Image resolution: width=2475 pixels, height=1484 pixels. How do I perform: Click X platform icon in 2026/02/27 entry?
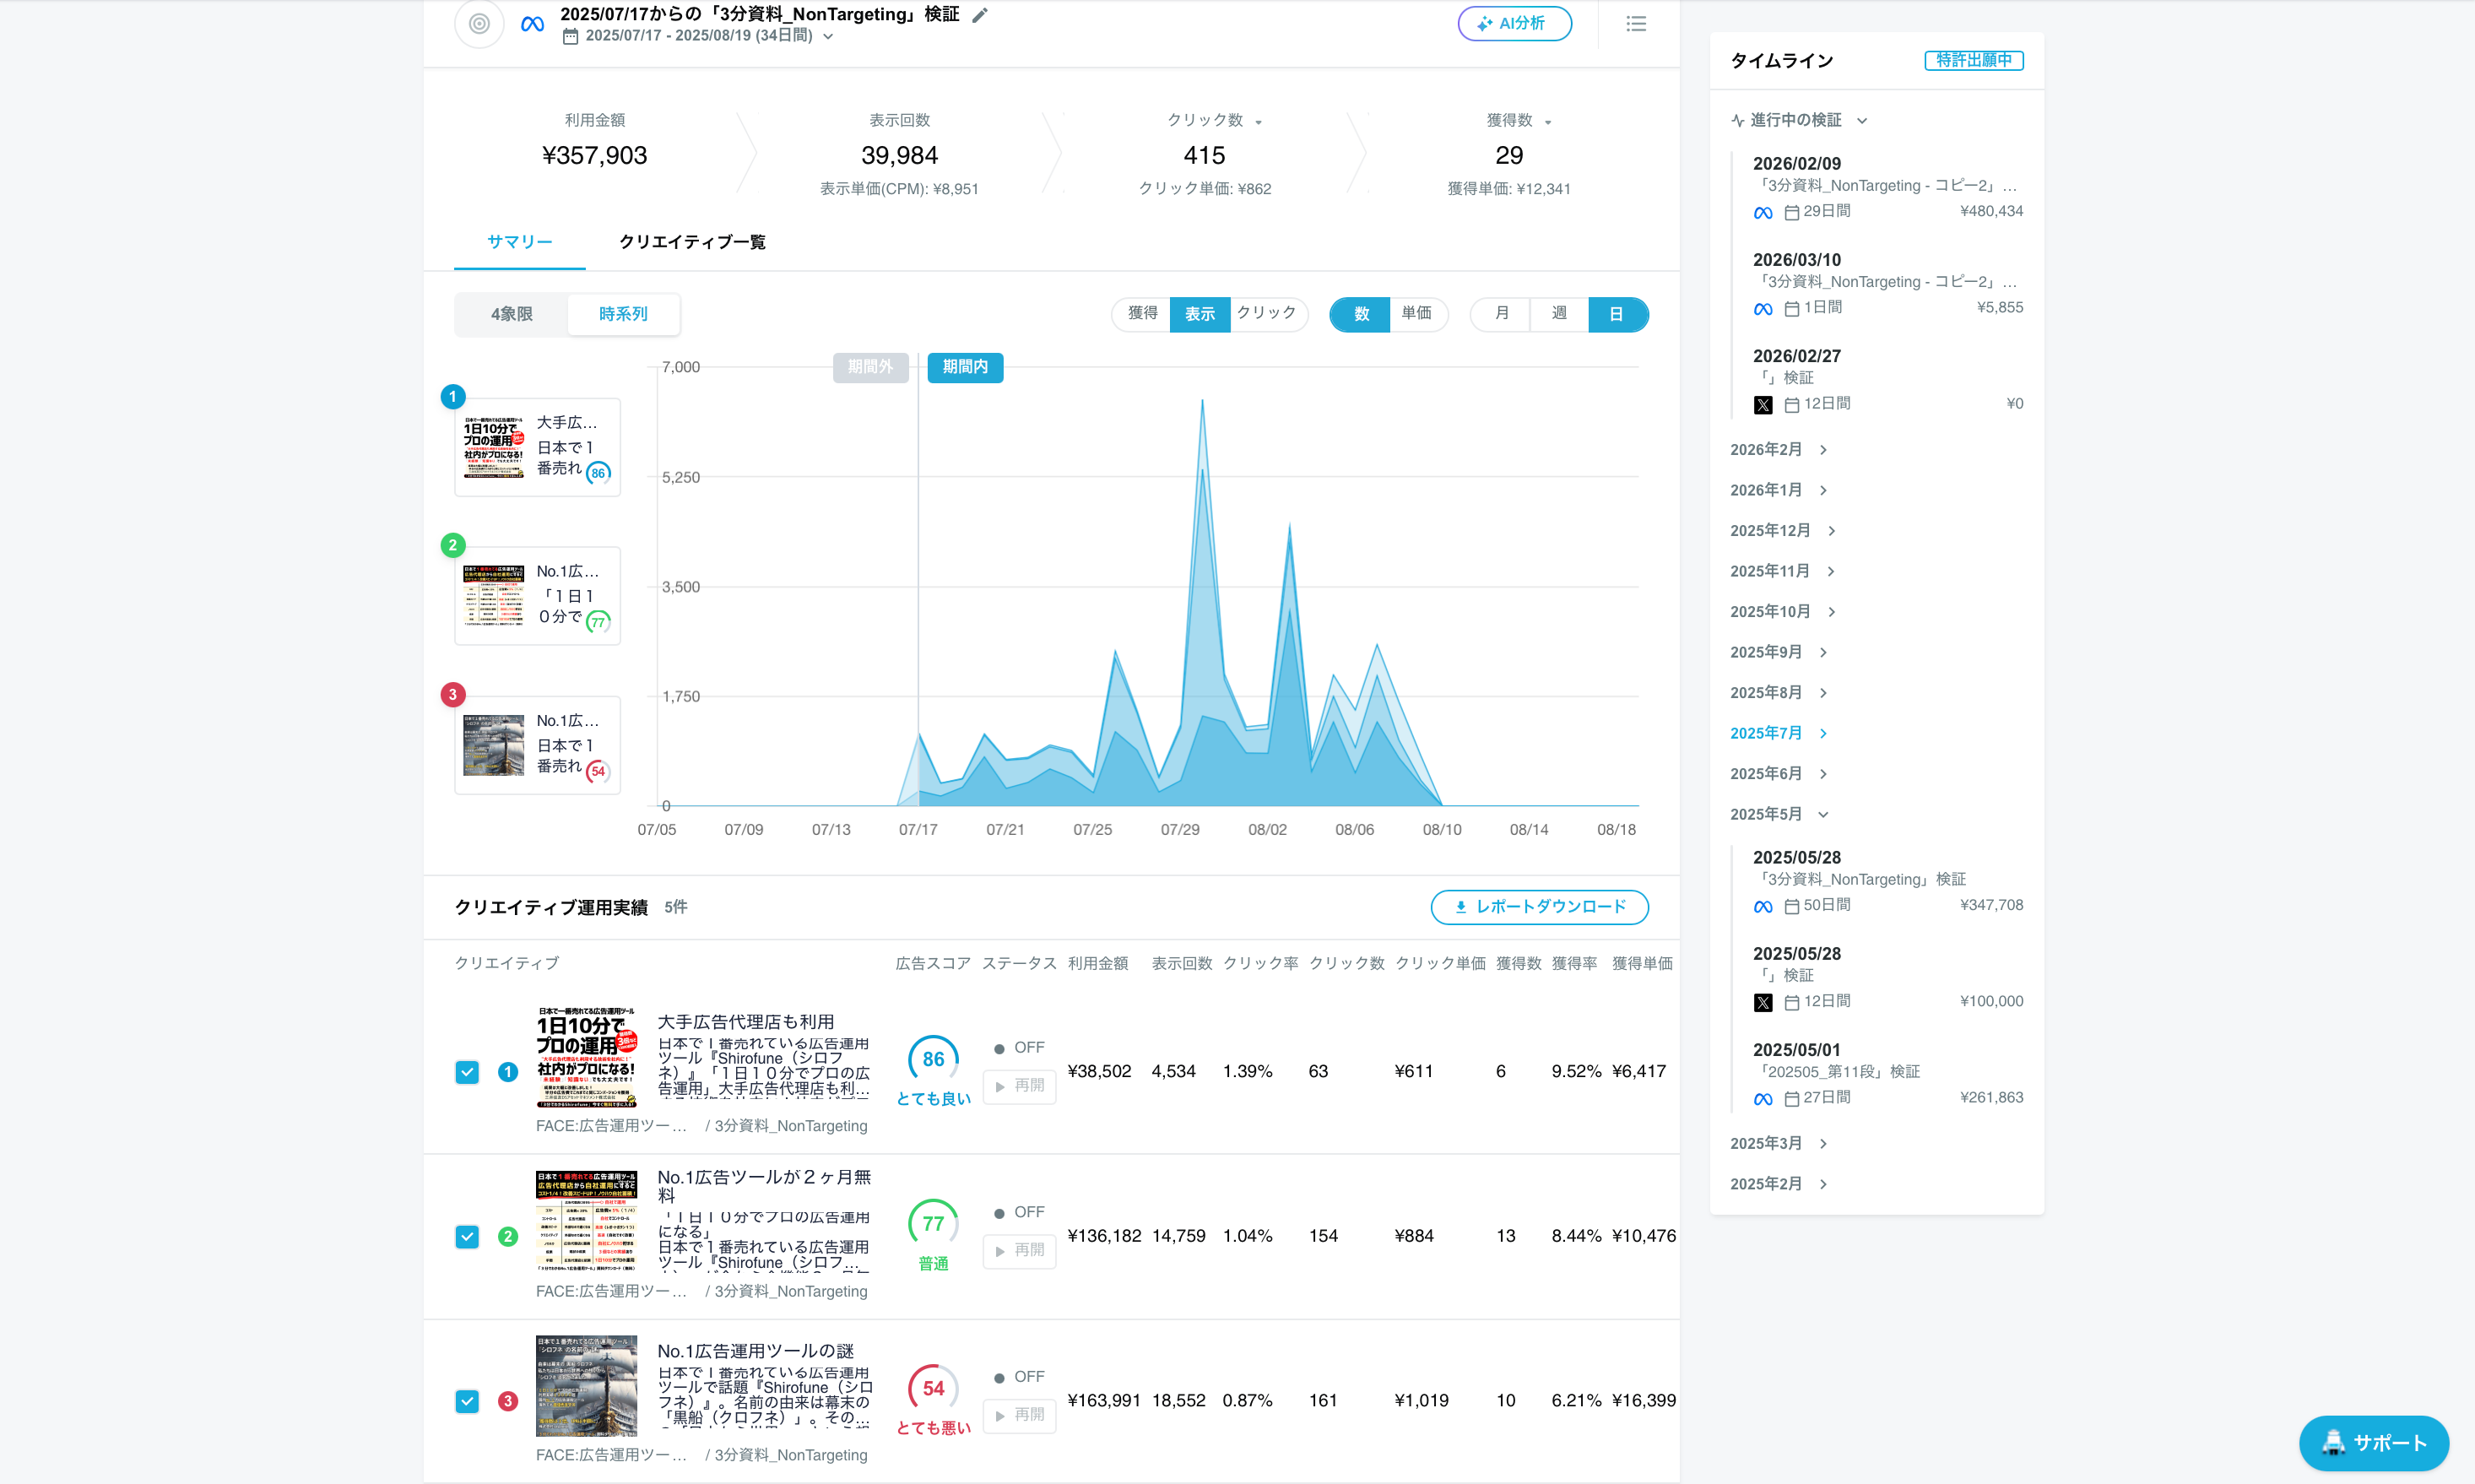point(1763,405)
